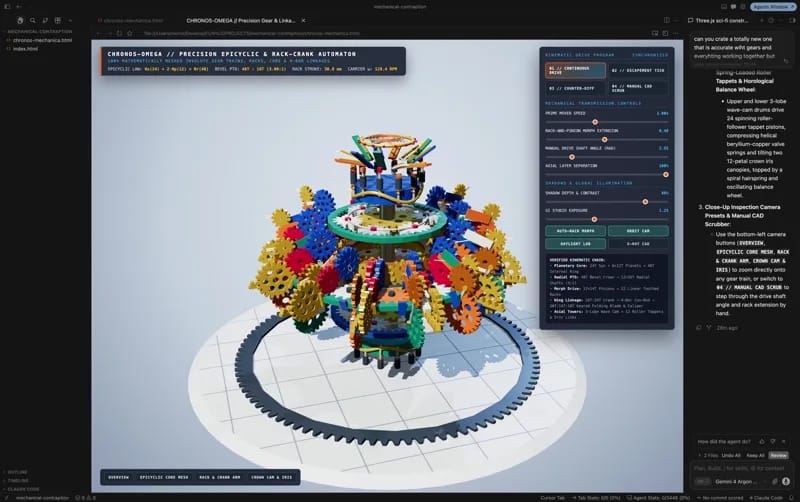Viewport: 800px width, 502px height.
Task: Switch camera to Crown Cam & Iris
Action: point(271,478)
